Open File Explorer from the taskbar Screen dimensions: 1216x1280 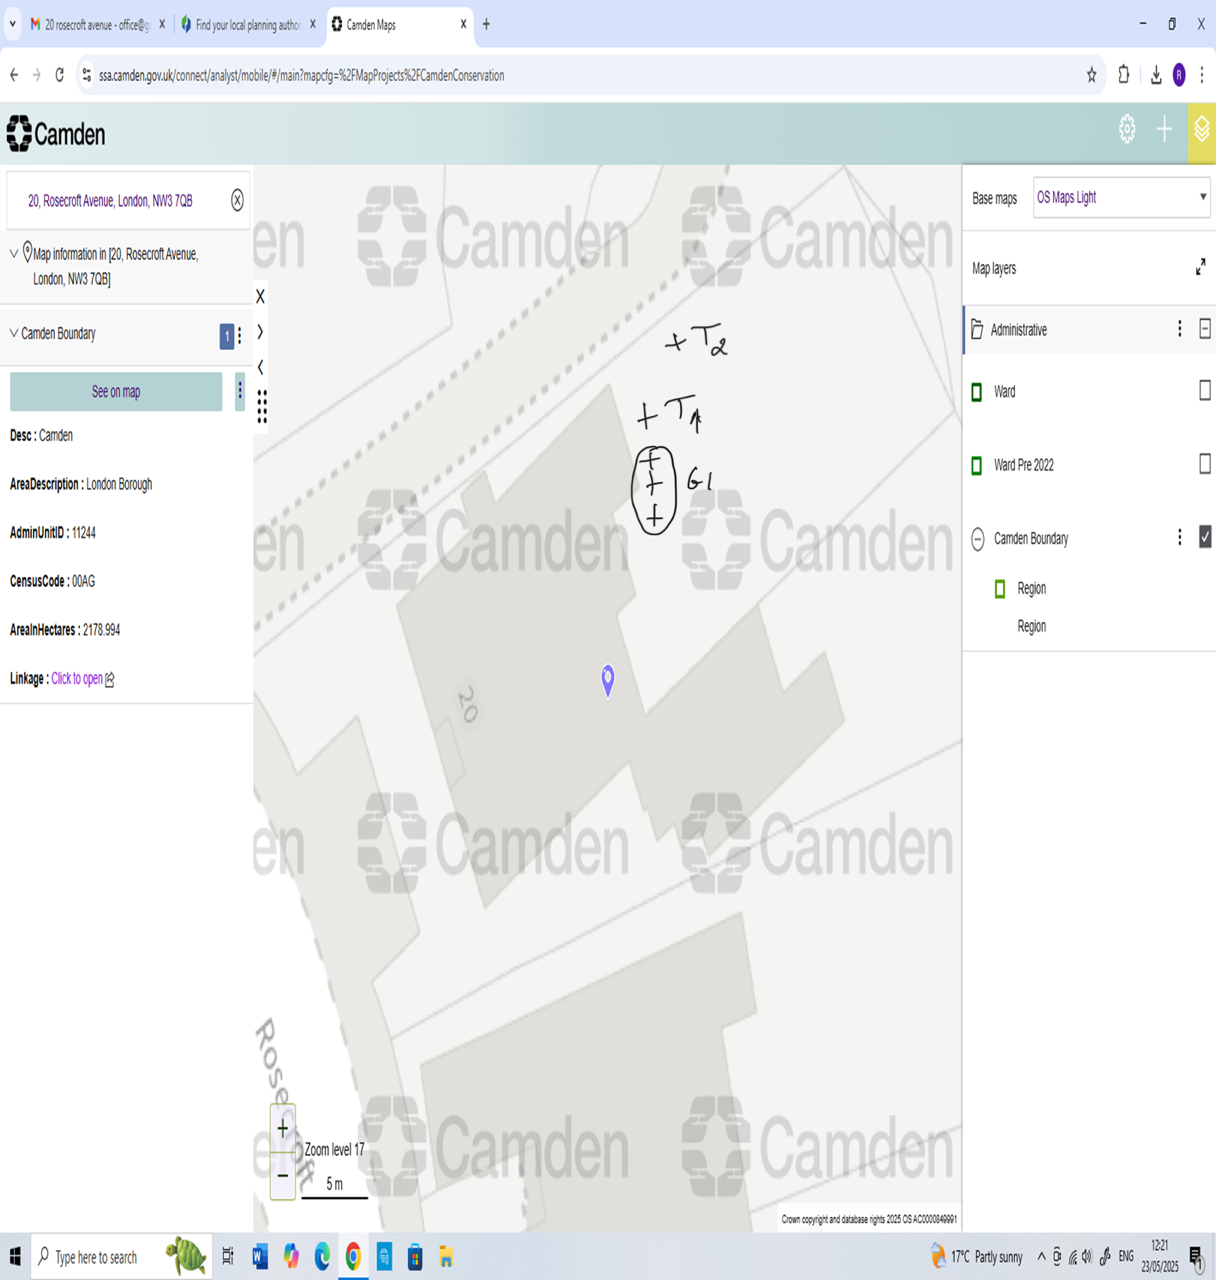(x=446, y=1257)
